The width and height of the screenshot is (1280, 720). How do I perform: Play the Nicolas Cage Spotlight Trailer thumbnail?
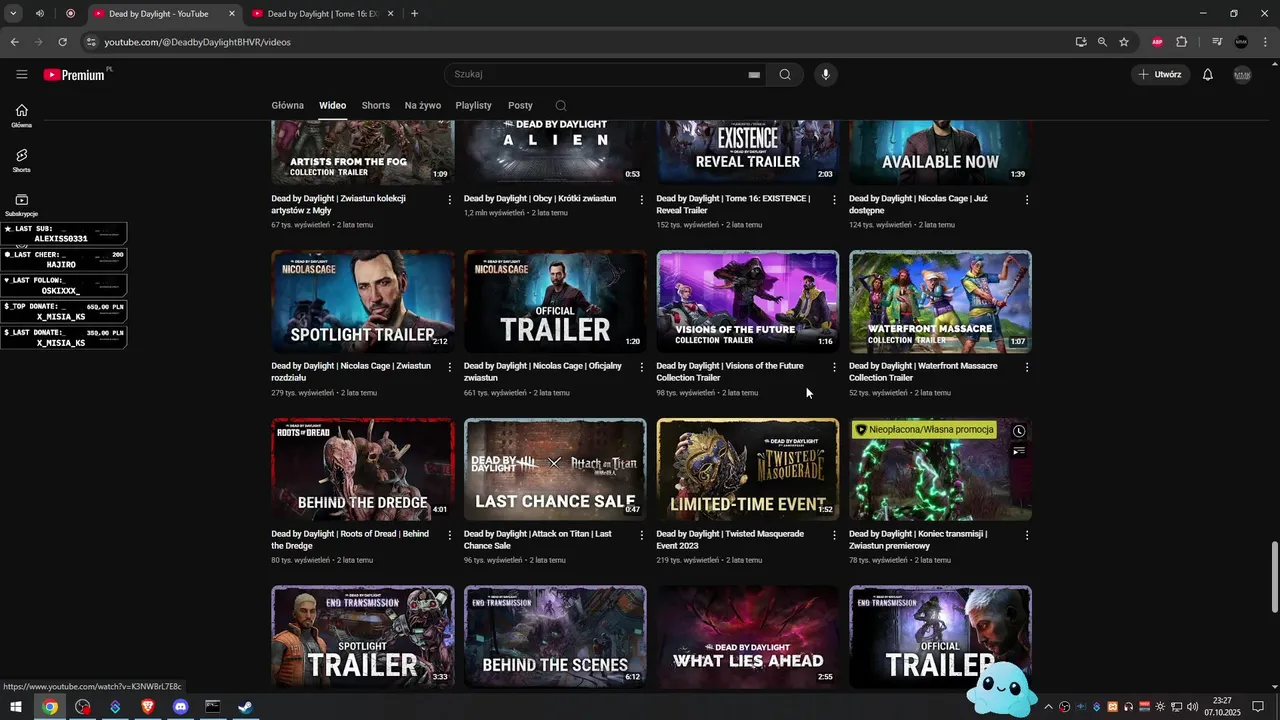[362, 302]
